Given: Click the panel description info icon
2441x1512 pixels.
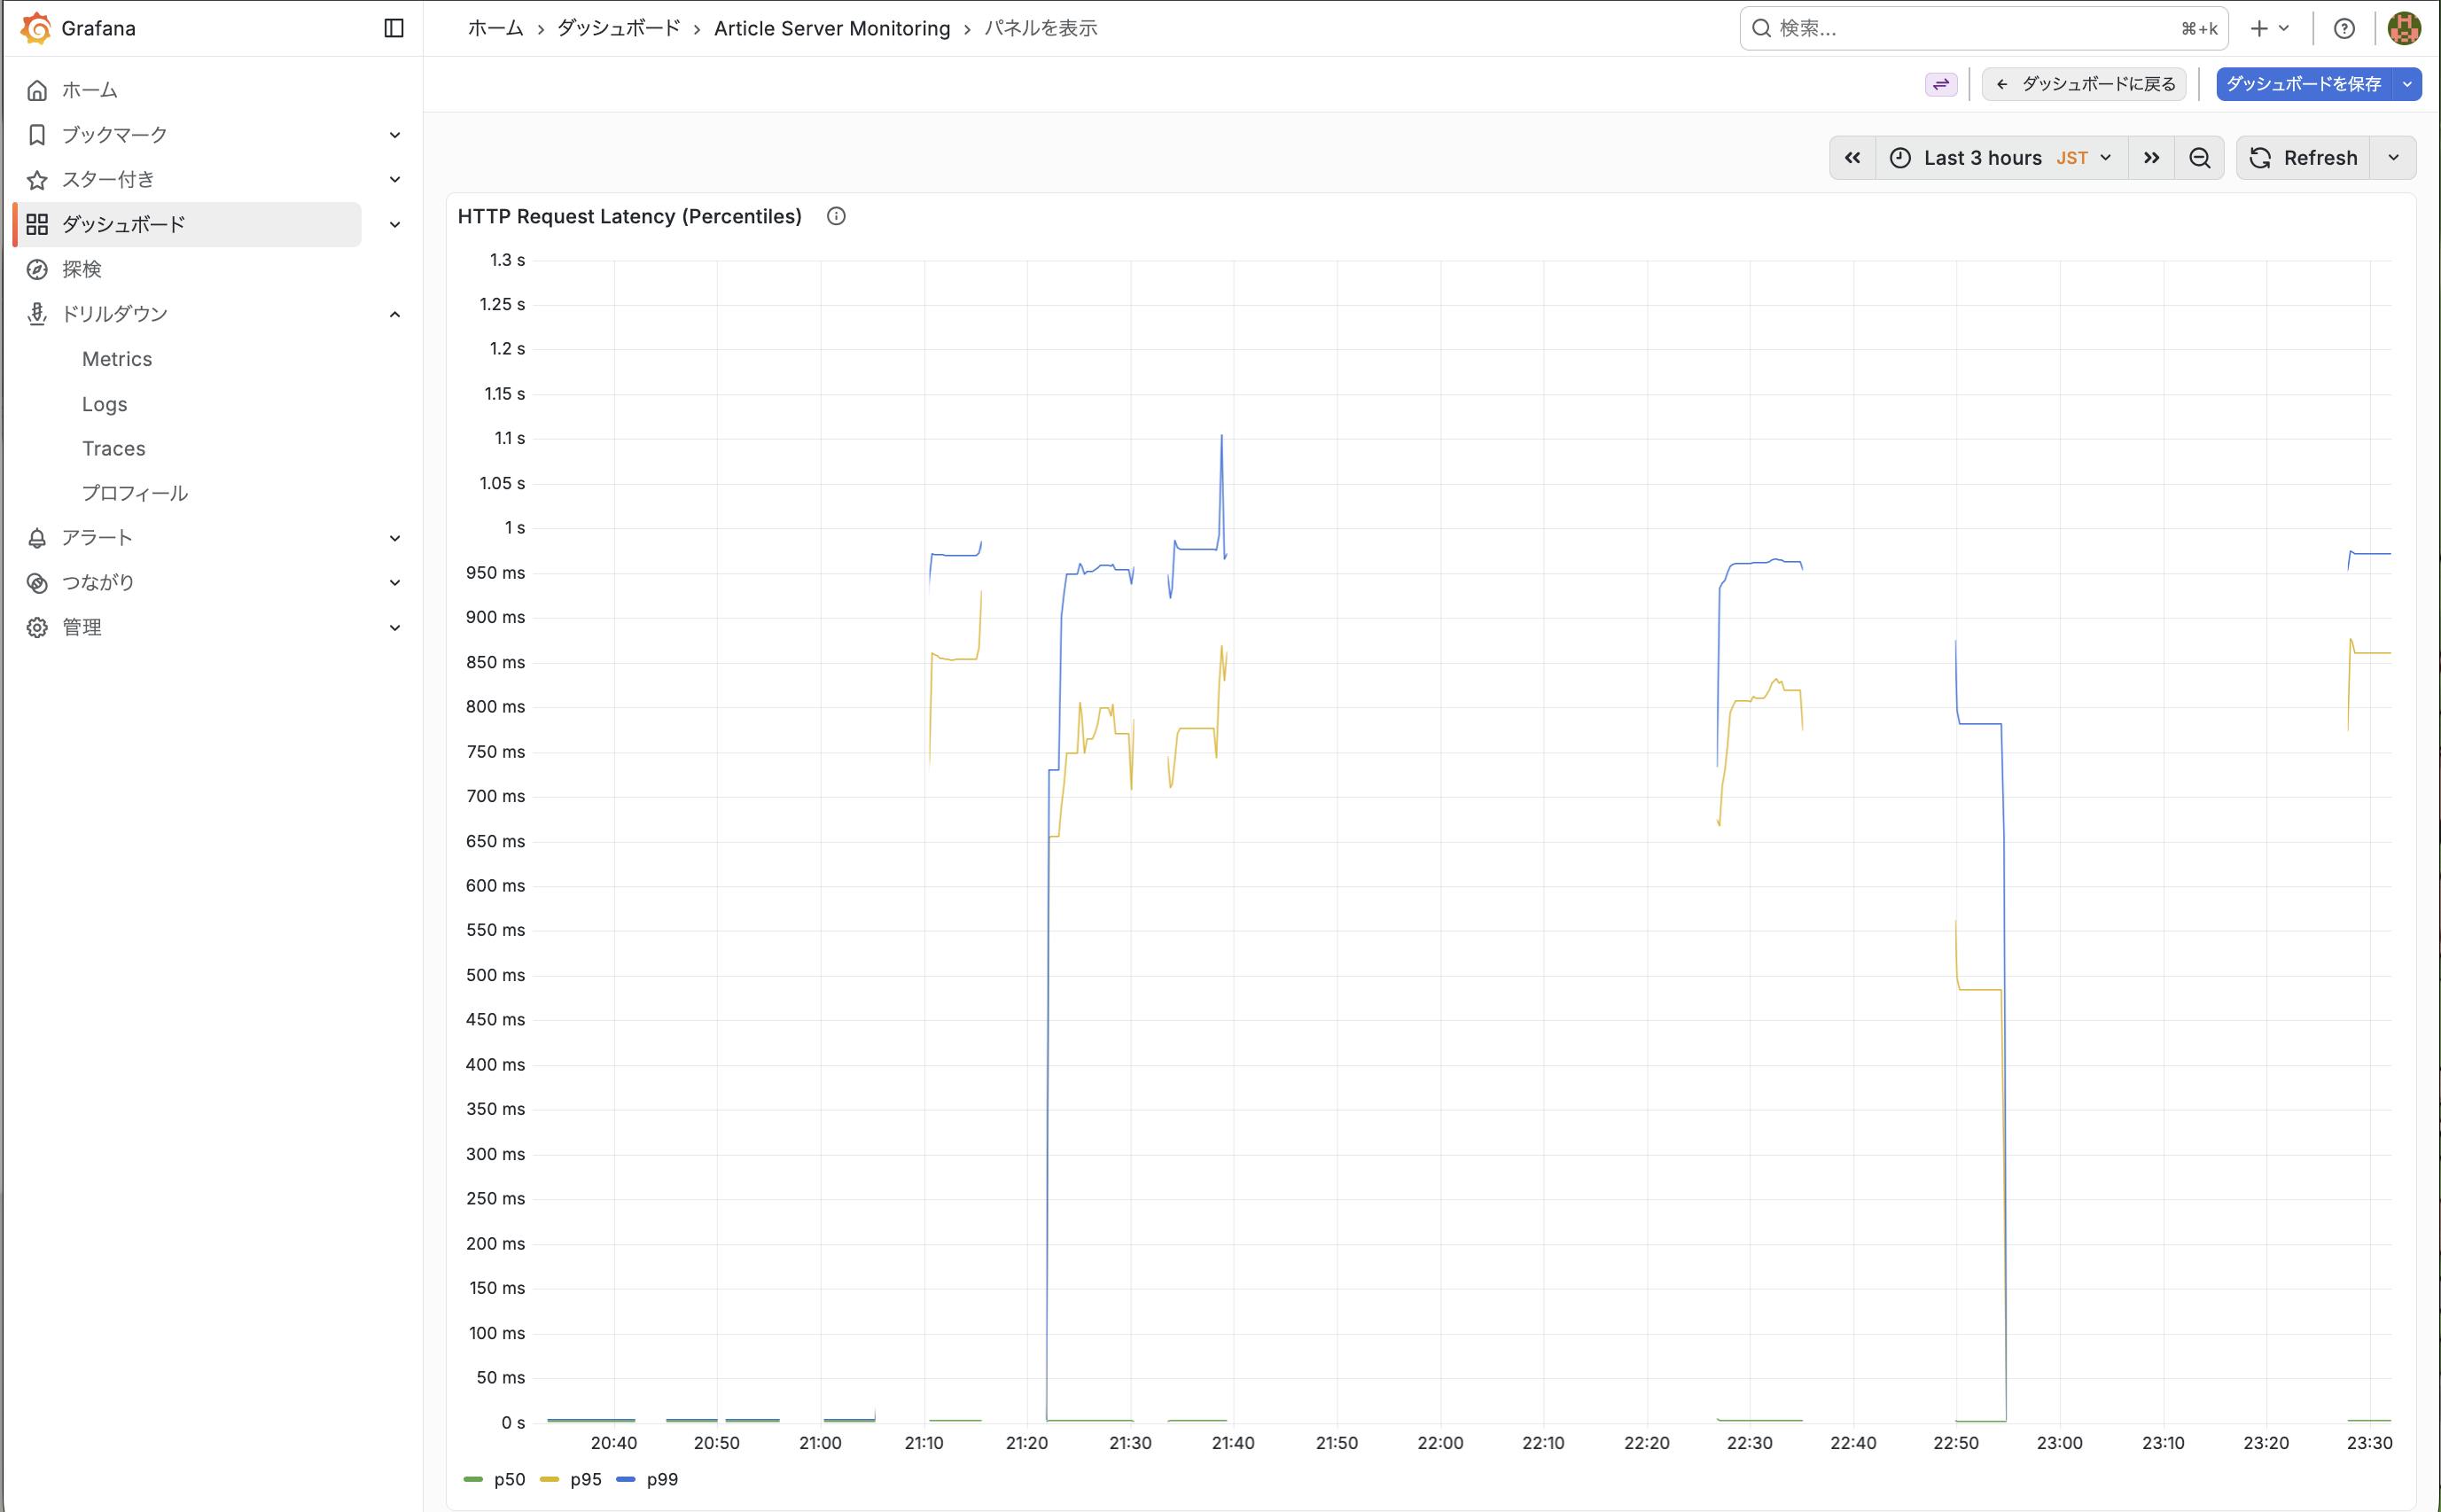Looking at the screenshot, I should click(x=836, y=216).
